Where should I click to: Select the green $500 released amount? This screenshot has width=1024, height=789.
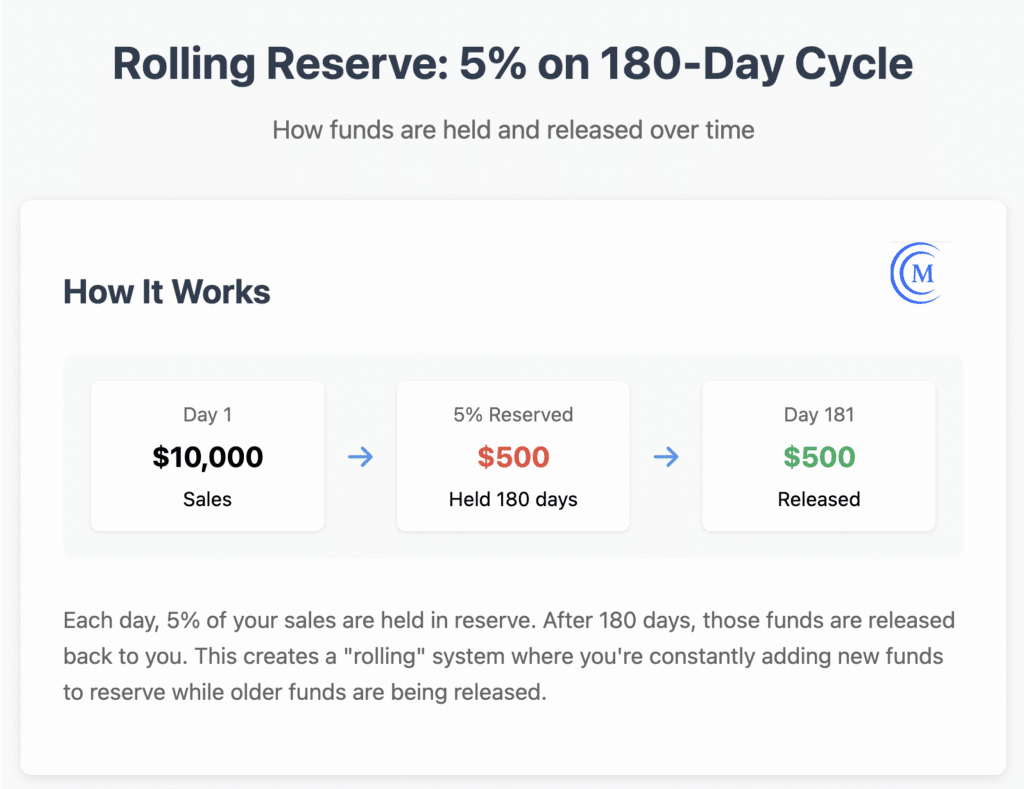819,457
